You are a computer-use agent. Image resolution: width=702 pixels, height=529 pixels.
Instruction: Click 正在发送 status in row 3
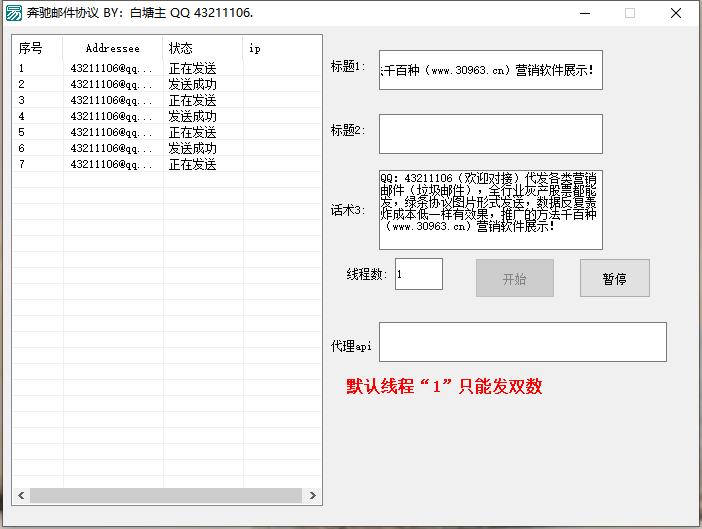pyautogui.click(x=193, y=101)
